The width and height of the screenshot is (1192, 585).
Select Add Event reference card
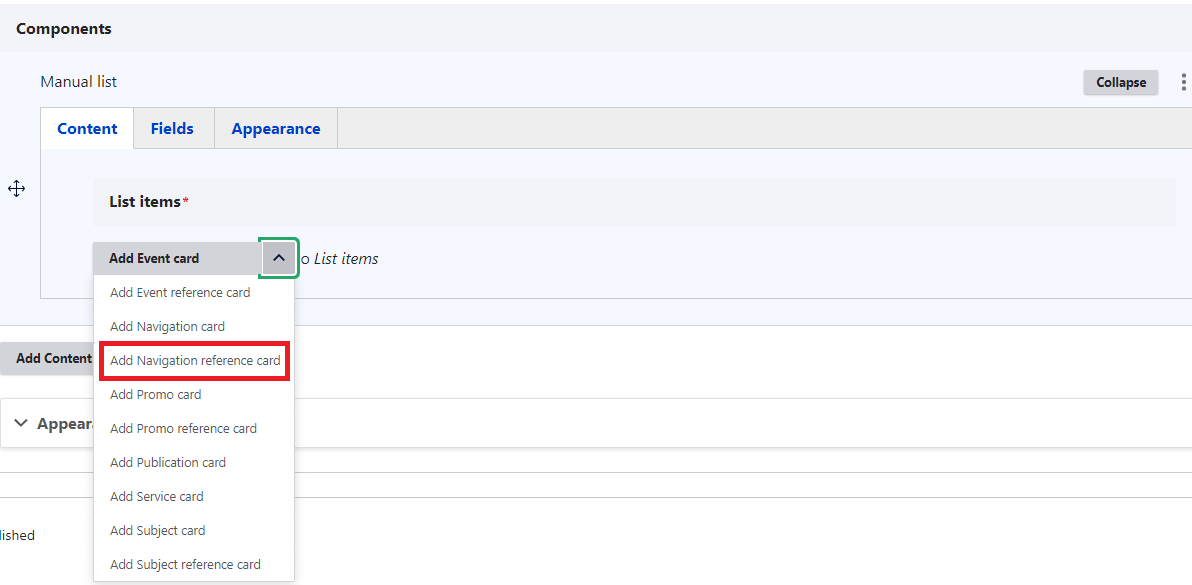tap(180, 293)
